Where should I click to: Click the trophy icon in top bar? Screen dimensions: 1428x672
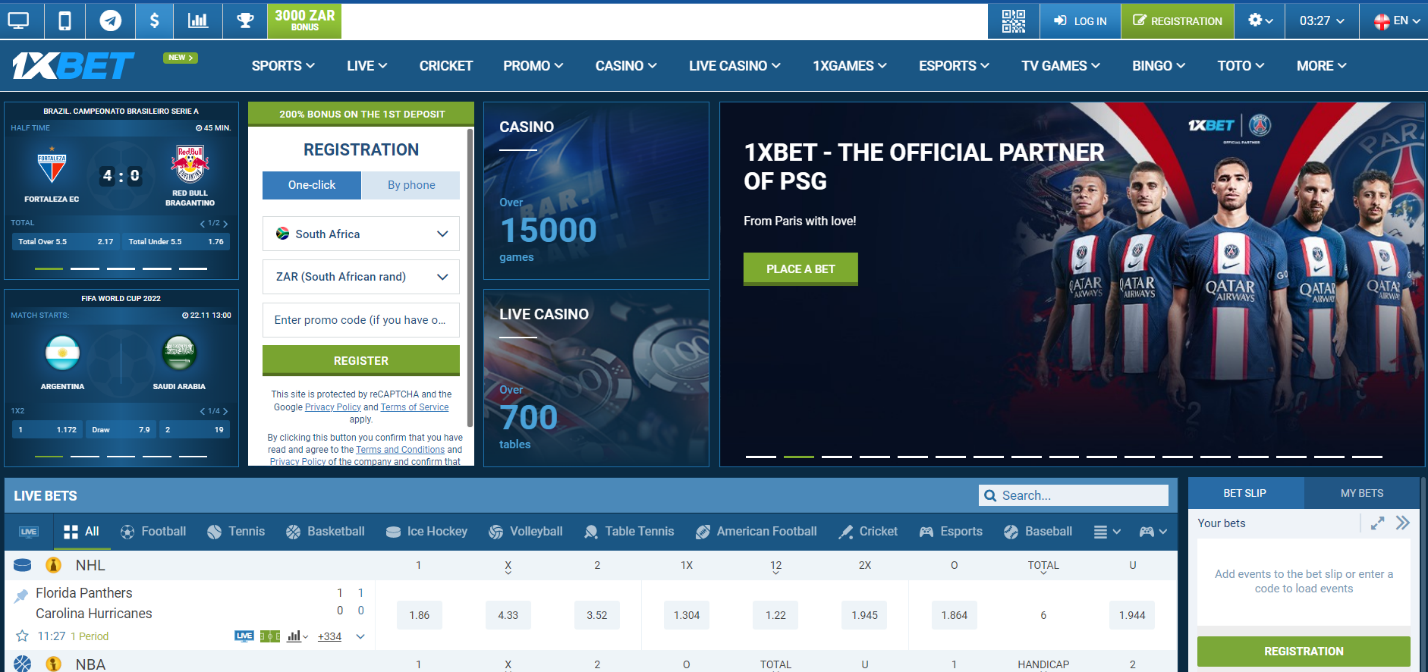click(x=244, y=20)
